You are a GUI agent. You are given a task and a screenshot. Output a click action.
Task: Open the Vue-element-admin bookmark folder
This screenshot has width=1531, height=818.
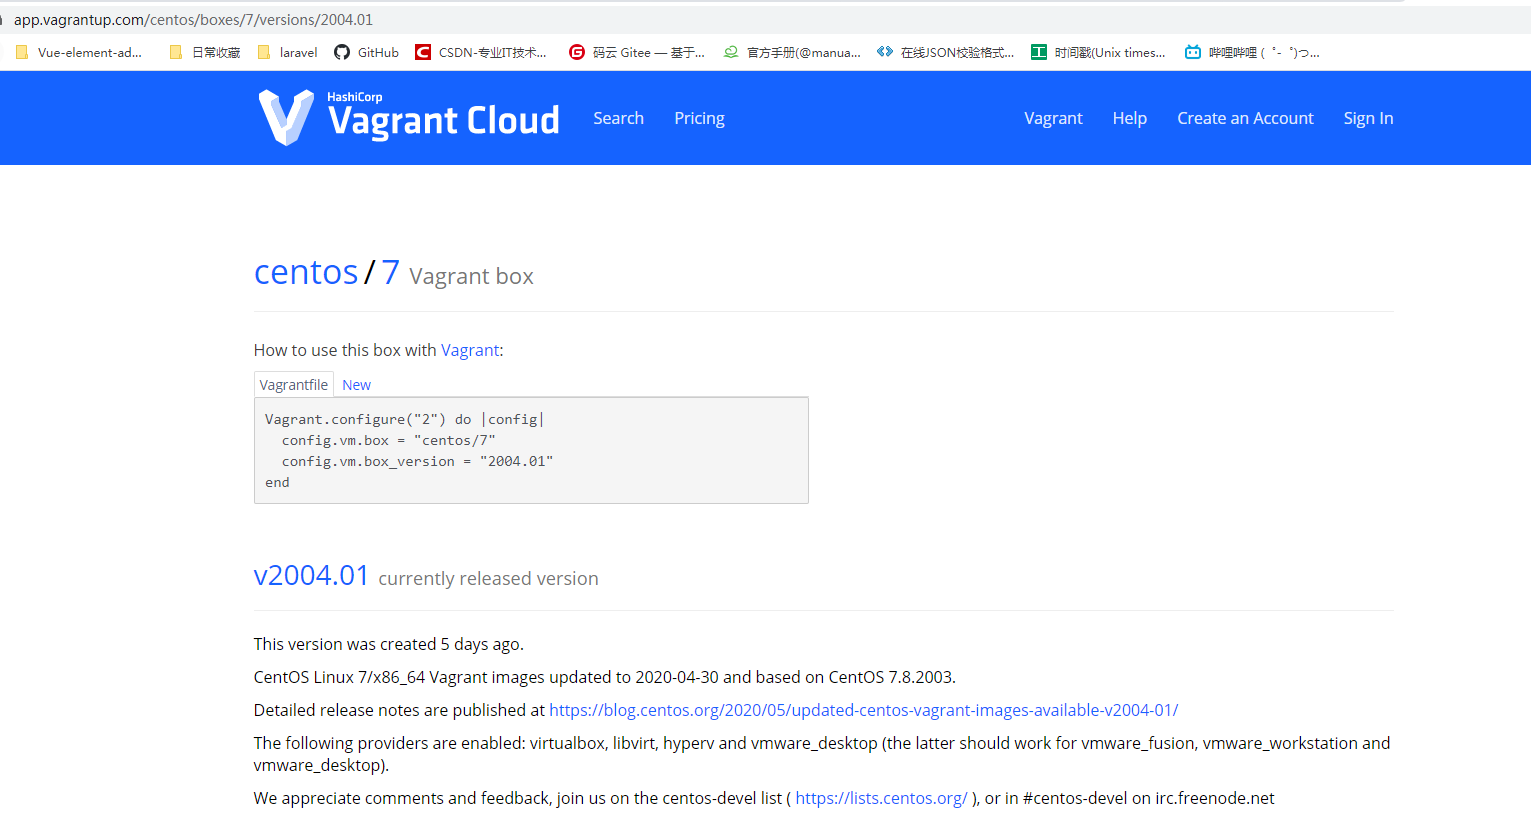point(79,52)
